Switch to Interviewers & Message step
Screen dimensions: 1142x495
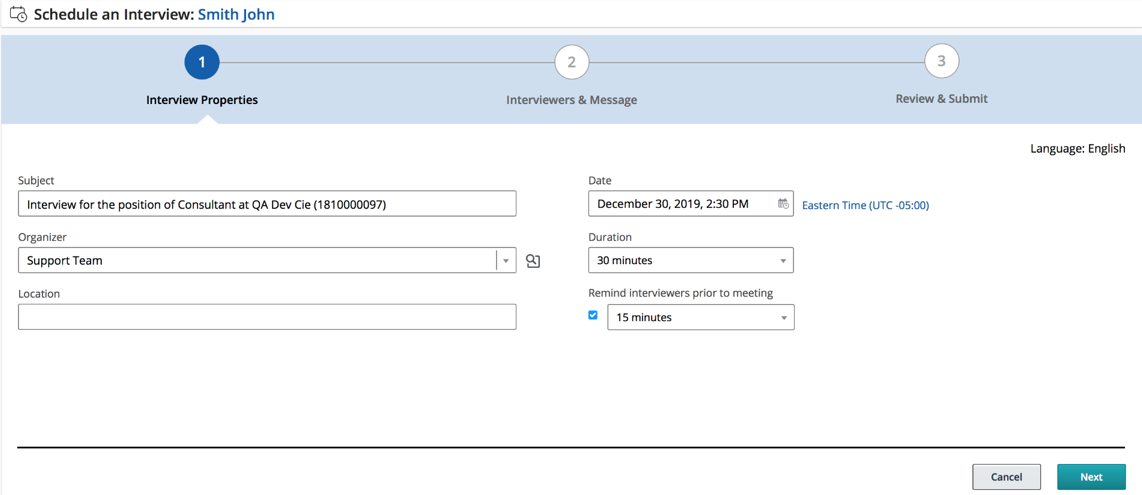point(571,100)
